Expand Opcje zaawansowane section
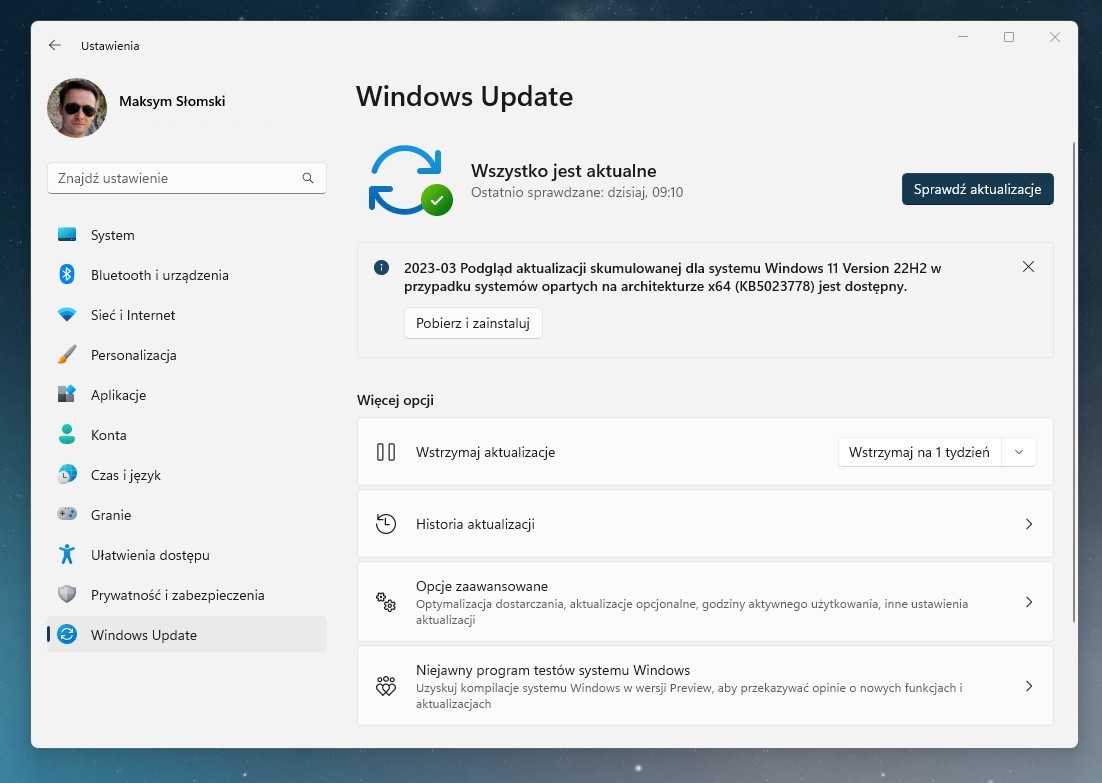The image size is (1102, 783). coord(705,601)
